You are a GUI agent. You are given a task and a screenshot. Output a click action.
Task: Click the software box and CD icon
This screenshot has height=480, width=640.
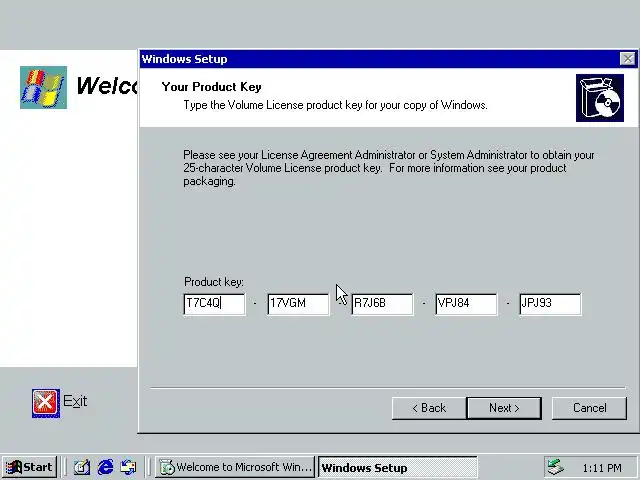tap(600, 98)
